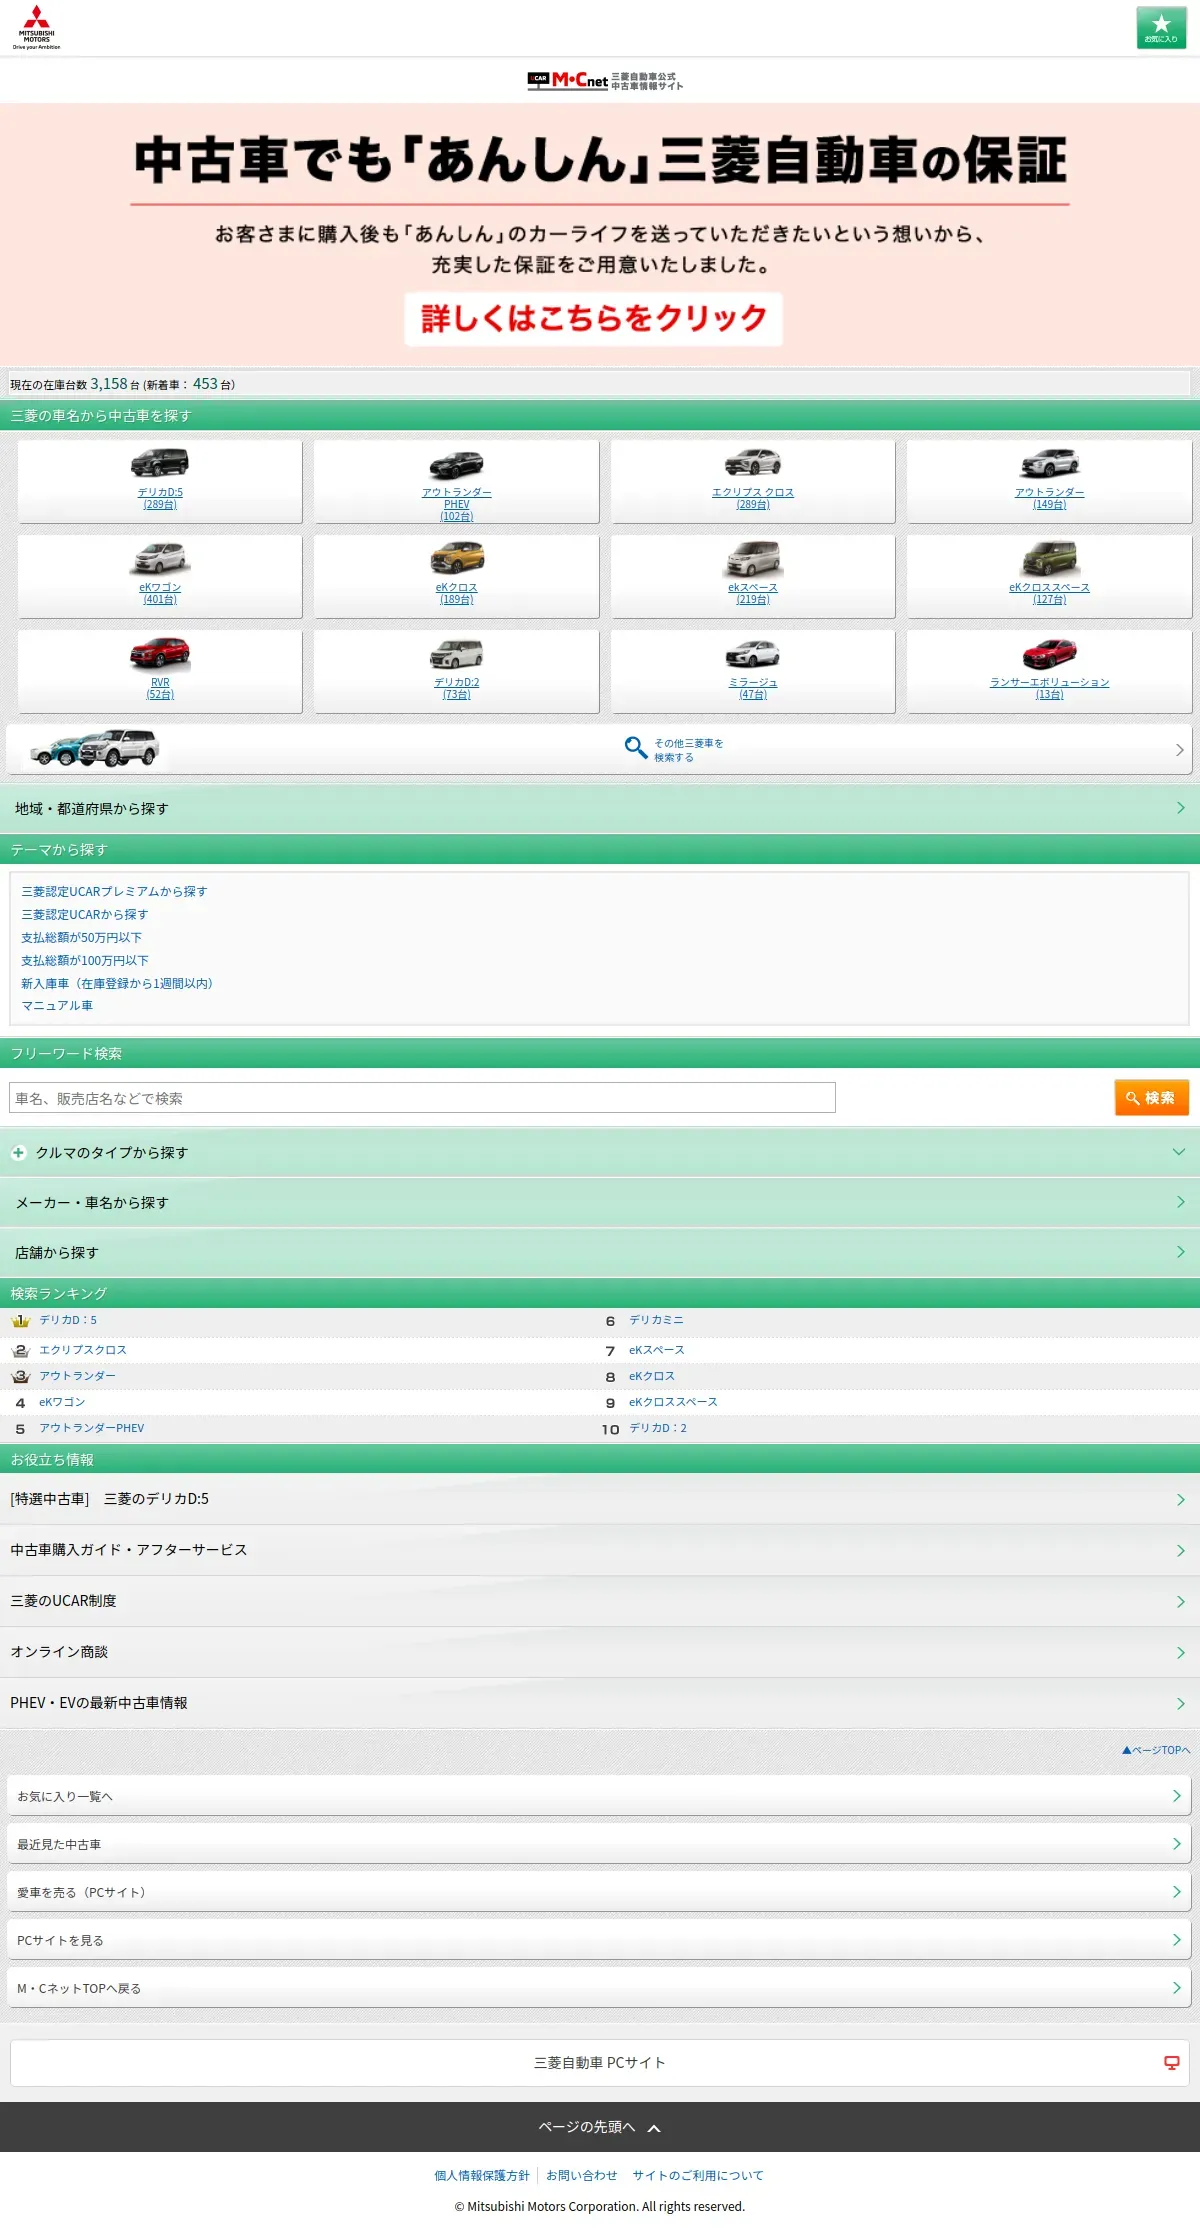Click the up caret icon beside ページの先頭へ
This screenshot has height=2229, width=1200.
[x=654, y=2128]
